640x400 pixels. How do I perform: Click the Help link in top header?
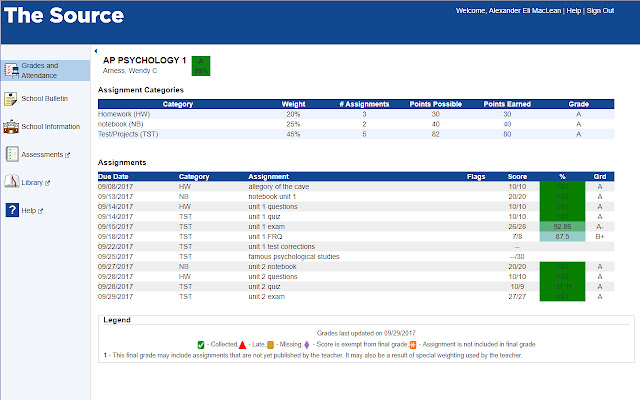tap(573, 12)
